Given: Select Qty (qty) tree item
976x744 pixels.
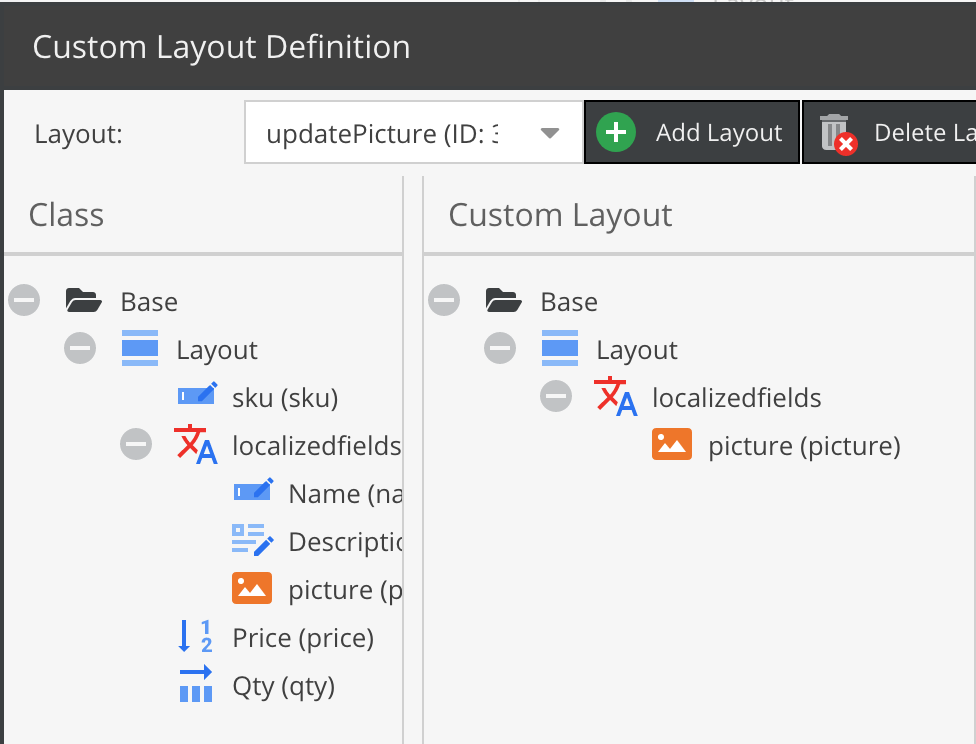Looking at the screenshot, I should 283,686.
